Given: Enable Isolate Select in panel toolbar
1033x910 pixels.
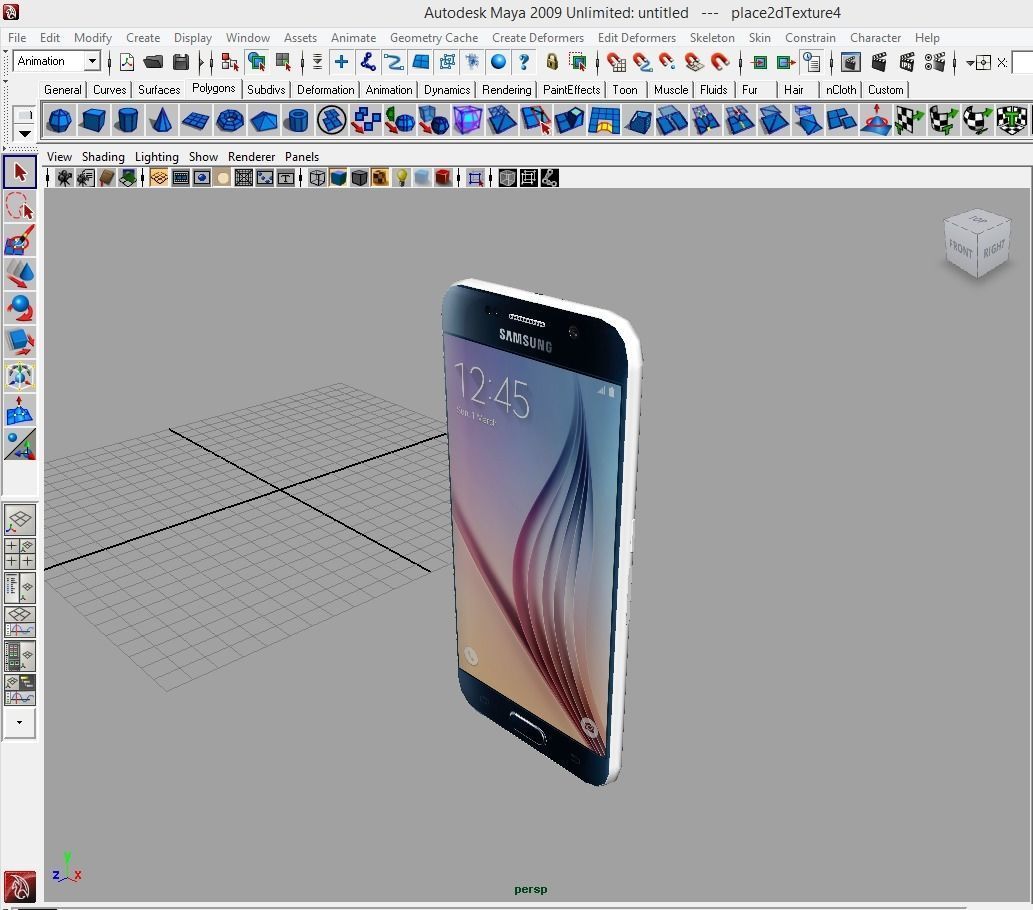Looking at the screenshot, I should click(475, 178).
